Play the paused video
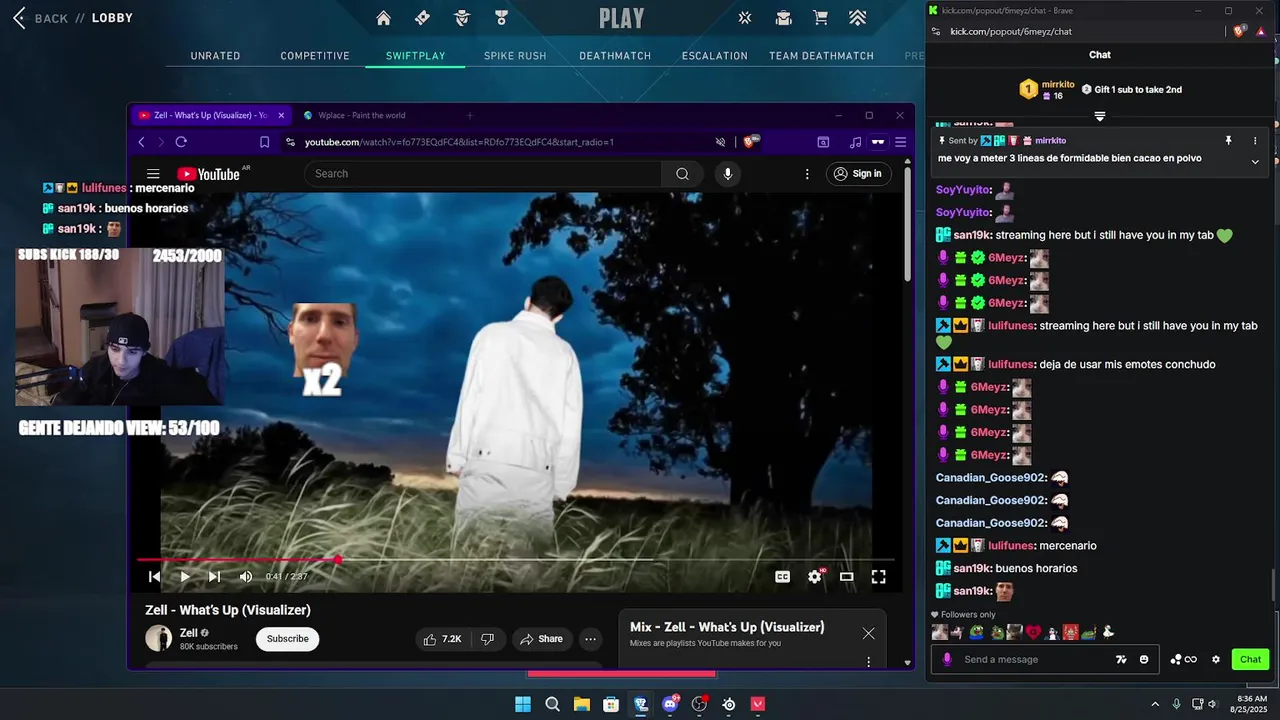 click(184, 576)
